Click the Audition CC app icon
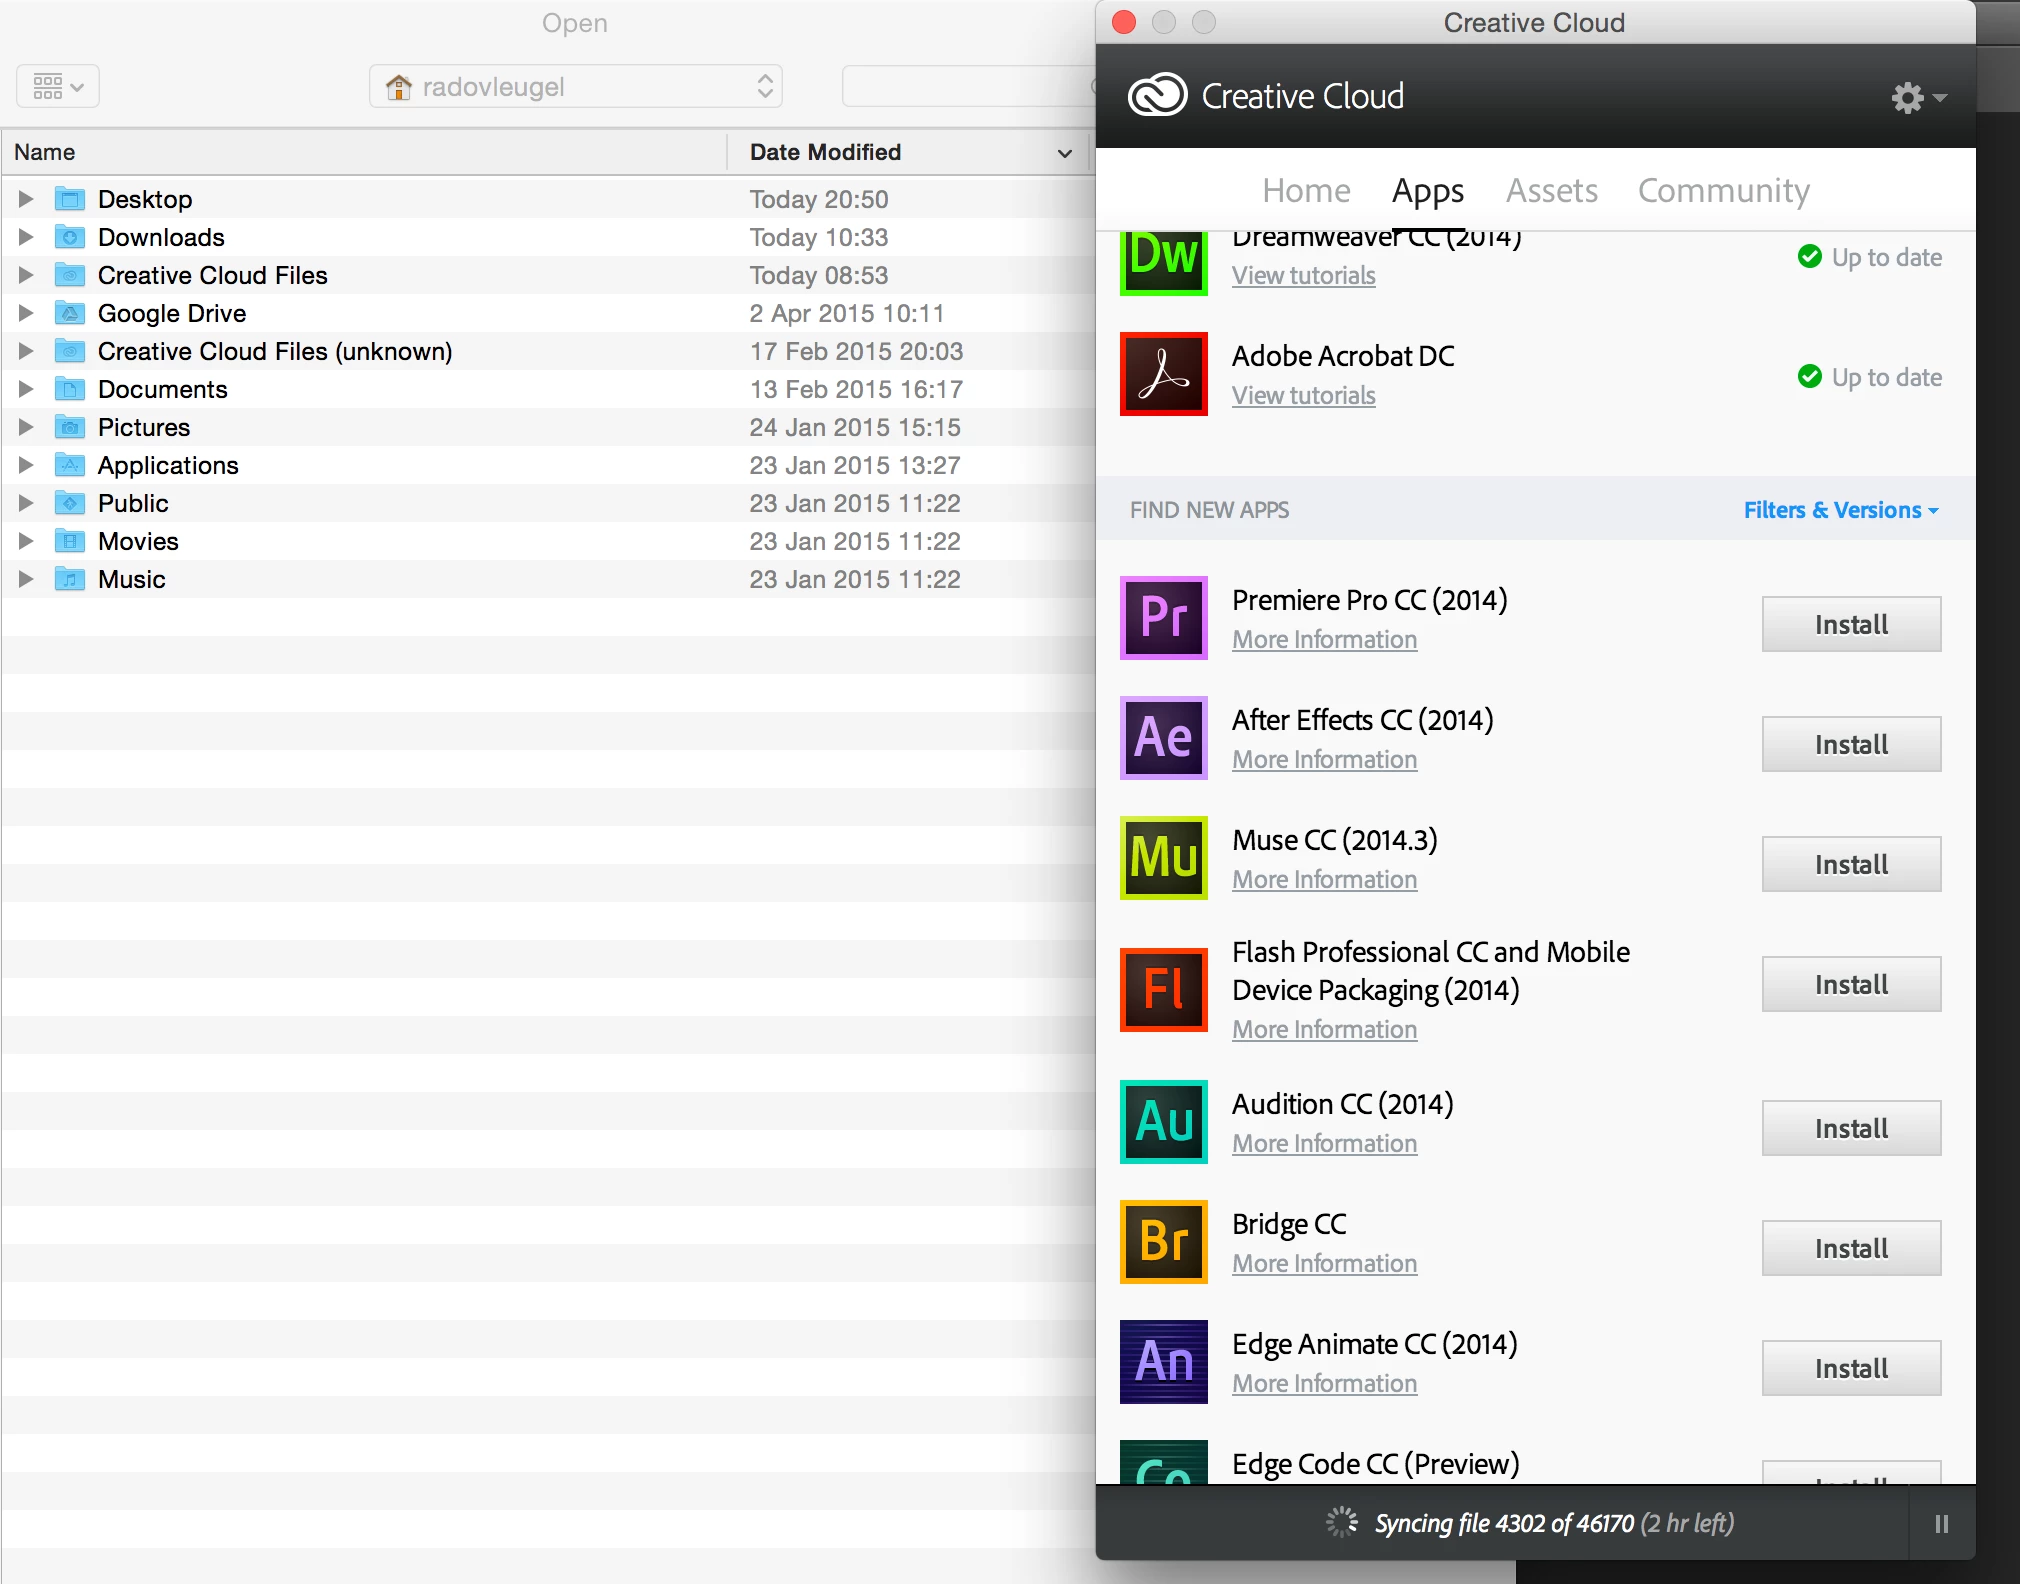The image size is (2020, 1584). click(x=1163, y=1121)
